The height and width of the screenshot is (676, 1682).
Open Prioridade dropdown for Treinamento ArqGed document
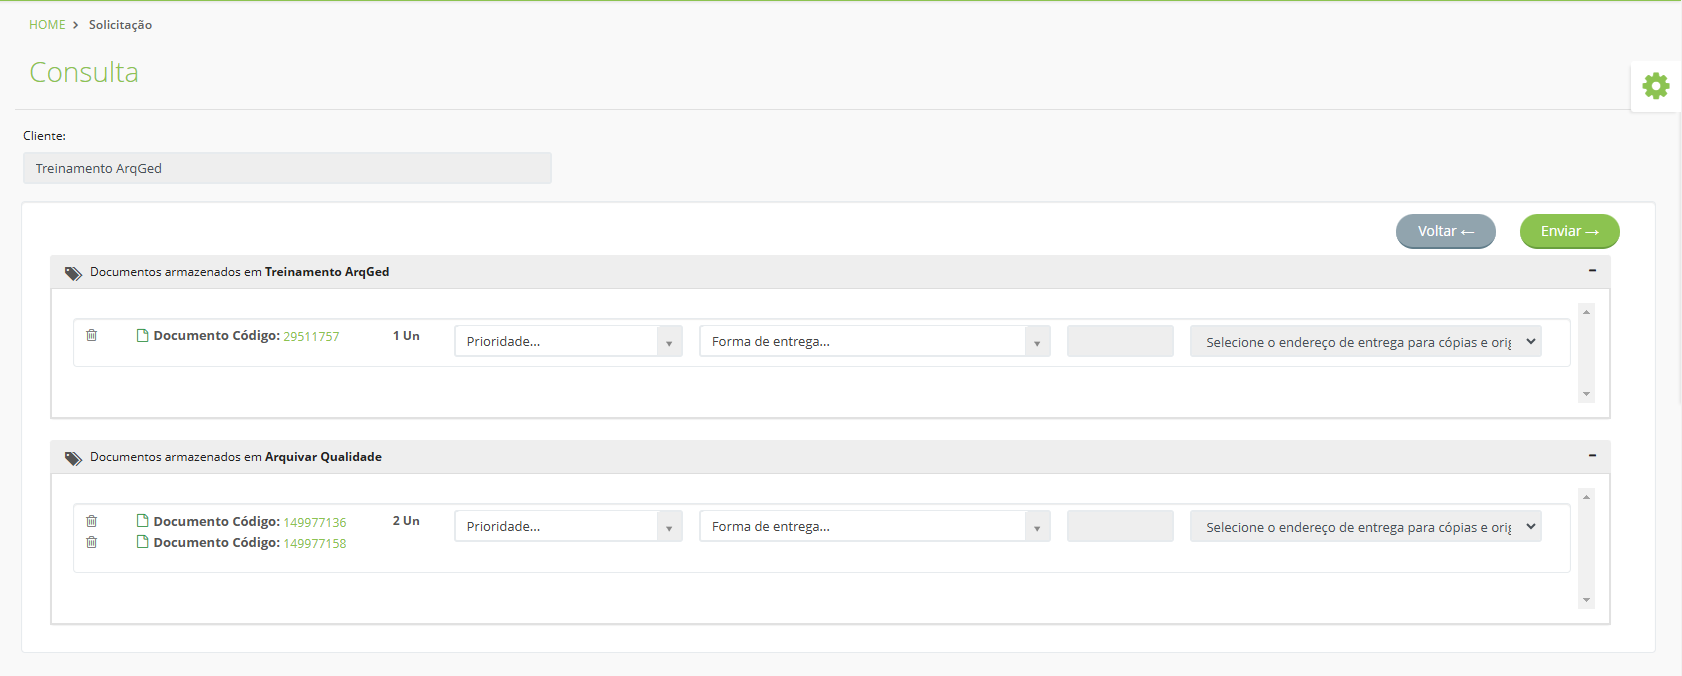(568, 341)
